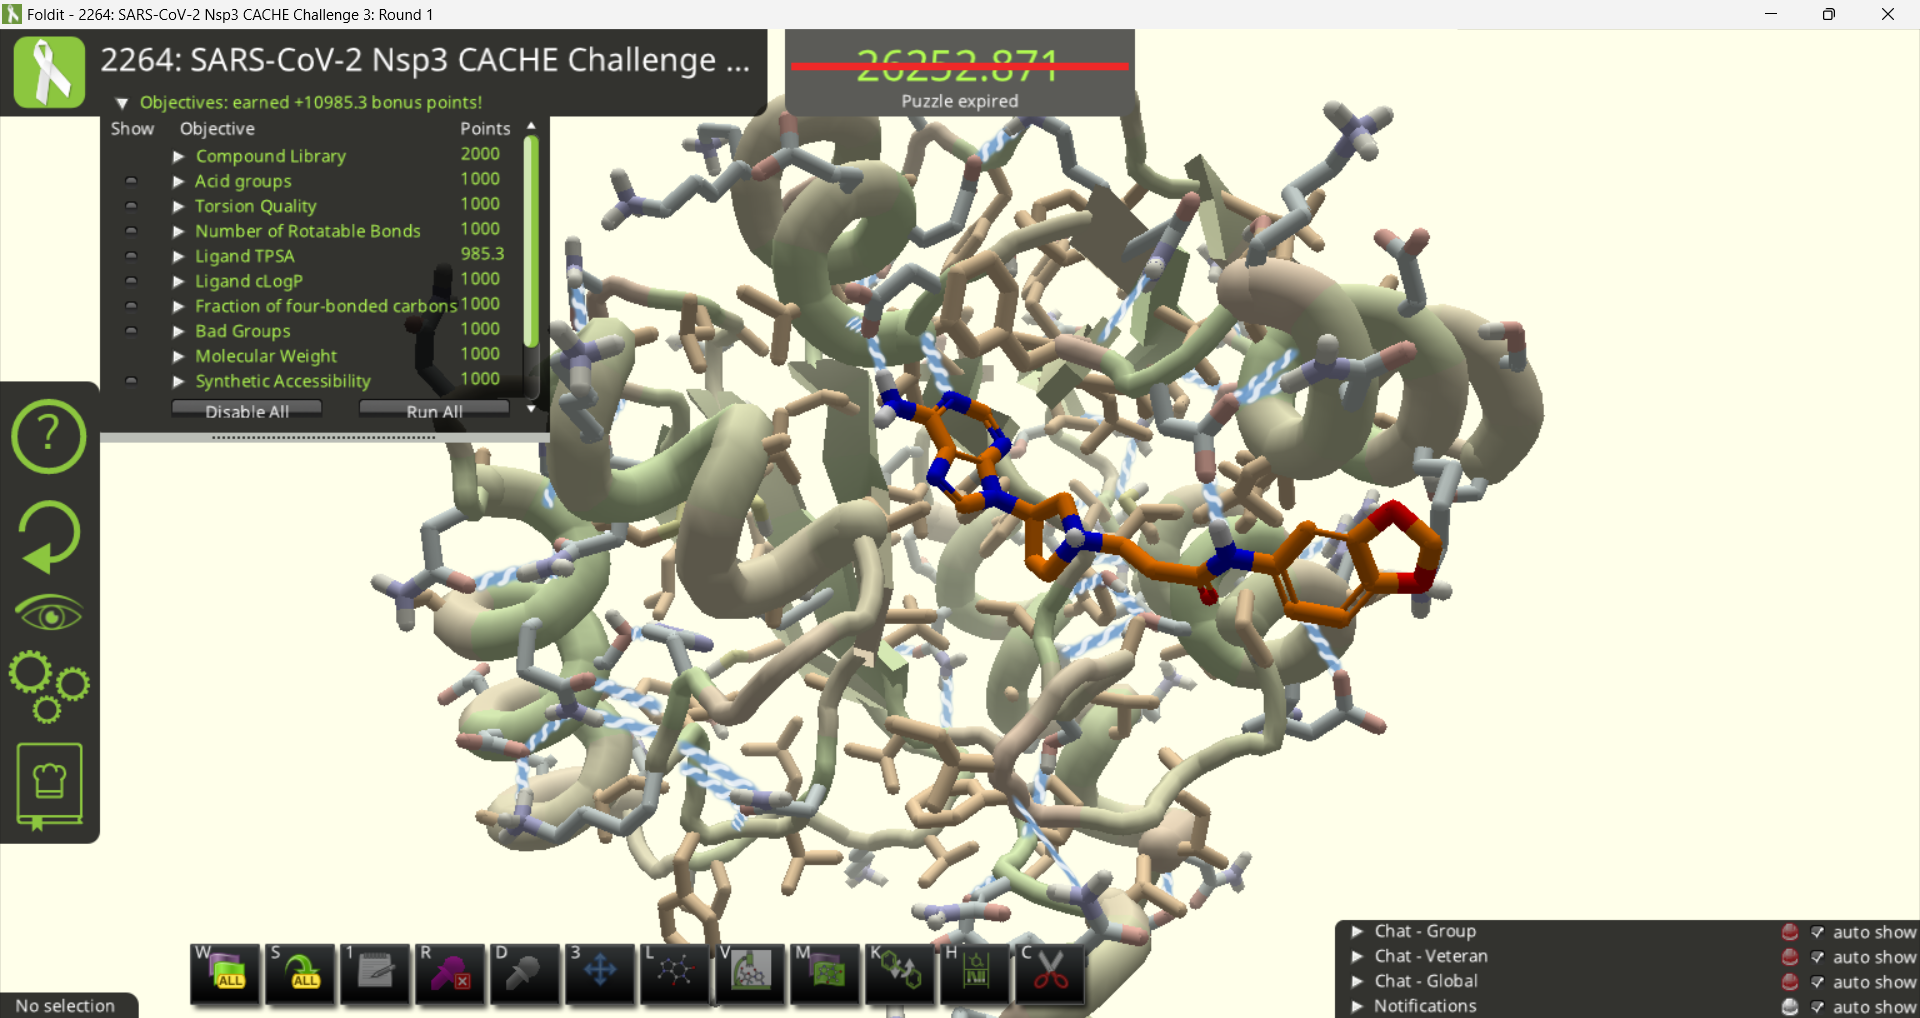
Task: Uncheck auto show for Notifications
Action: point(1817,1007)
